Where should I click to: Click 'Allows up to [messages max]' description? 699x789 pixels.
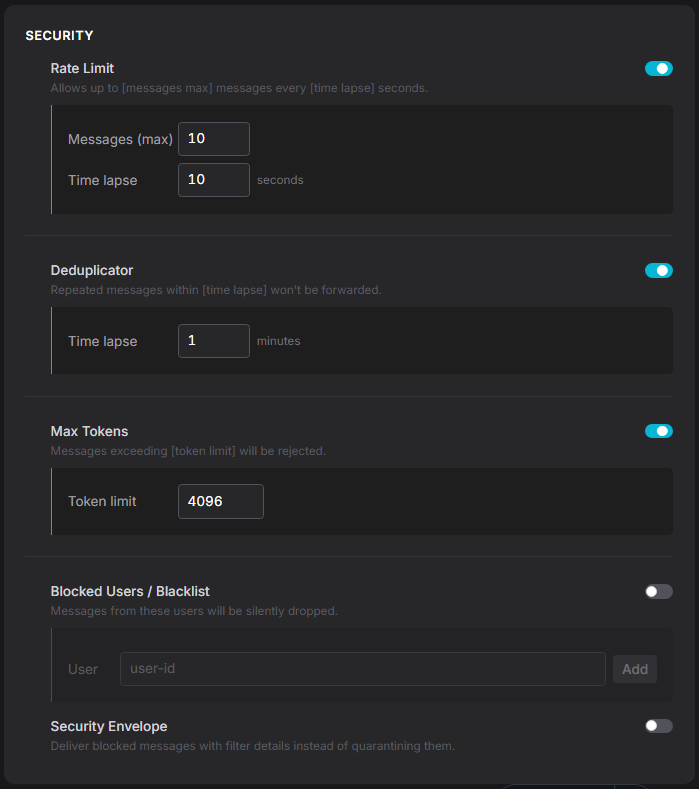239,88
